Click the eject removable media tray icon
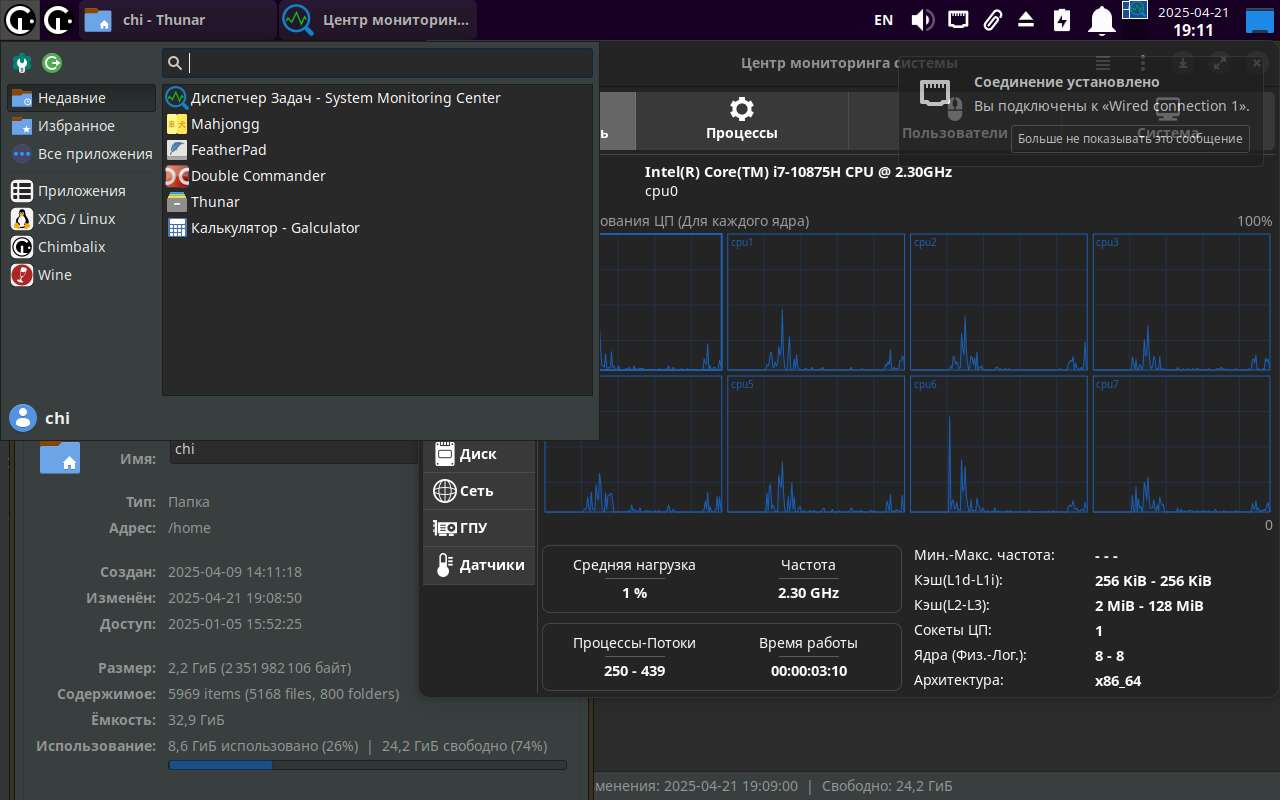This screenshot has height=800, width=1280. pyautogui.click(x=1026, y=19)
